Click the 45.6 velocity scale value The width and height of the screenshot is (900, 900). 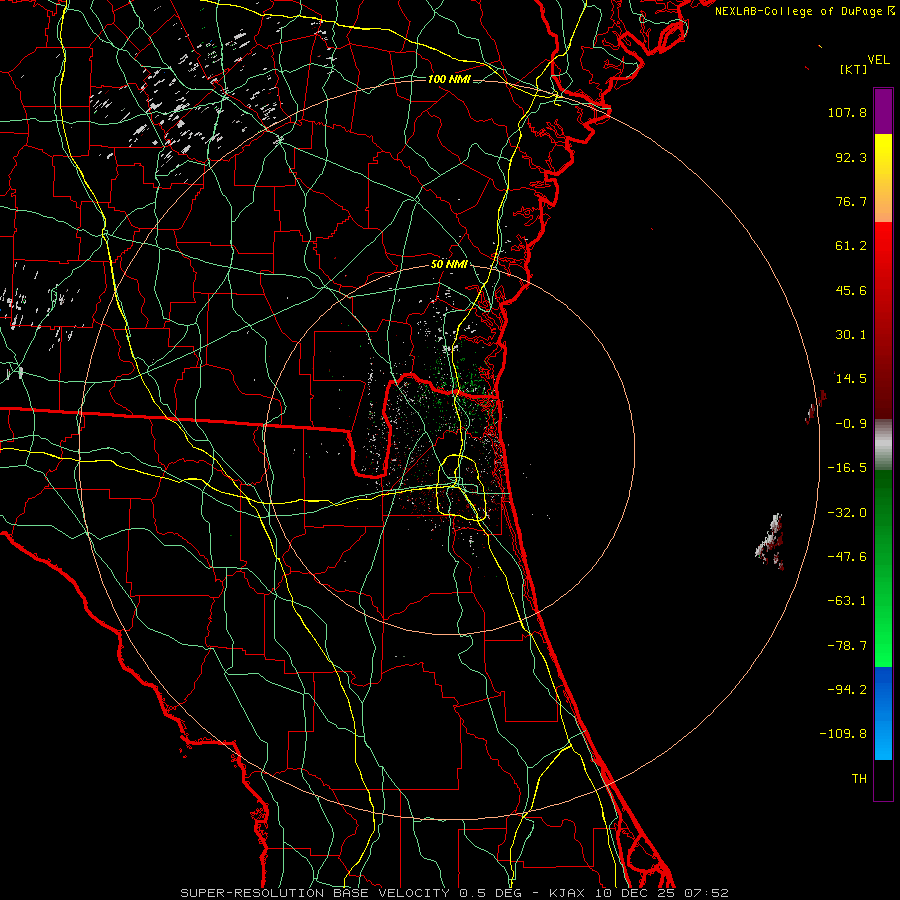click(851, 290)
